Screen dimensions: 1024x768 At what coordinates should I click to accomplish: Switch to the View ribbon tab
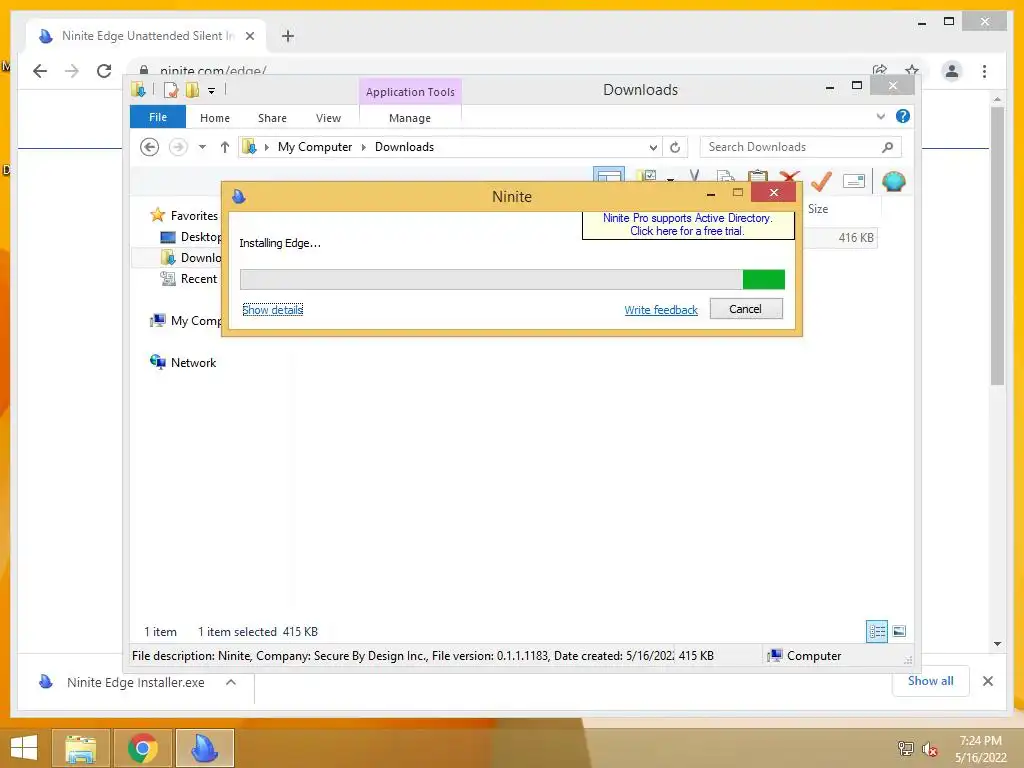(x=328, y=118)
